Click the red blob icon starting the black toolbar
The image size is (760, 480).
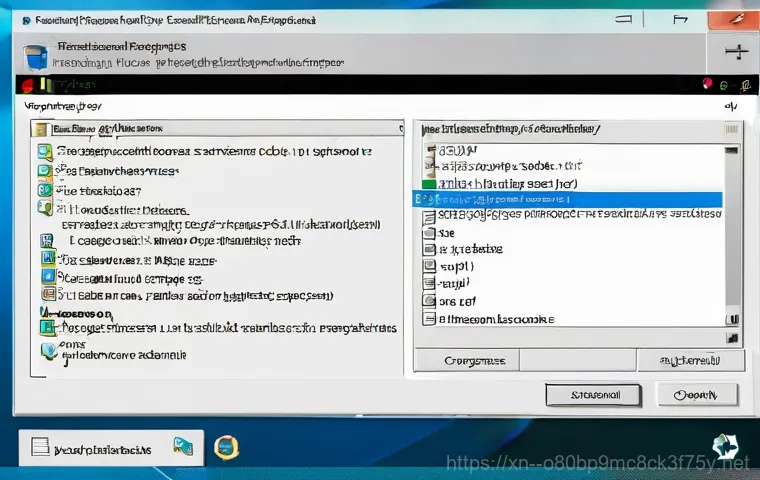(x=28, y=86)
